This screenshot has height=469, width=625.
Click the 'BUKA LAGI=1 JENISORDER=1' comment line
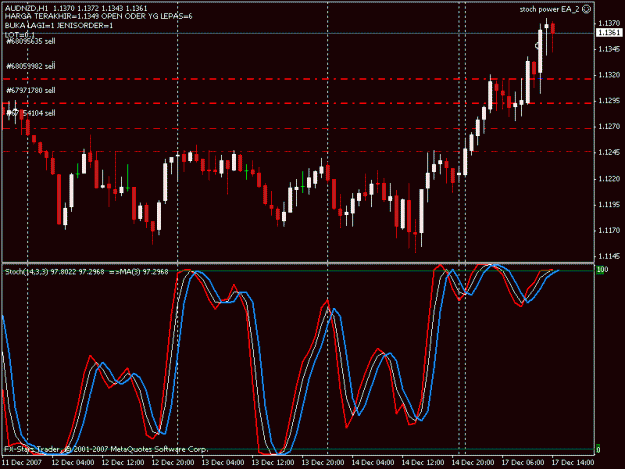pos(59,26)
